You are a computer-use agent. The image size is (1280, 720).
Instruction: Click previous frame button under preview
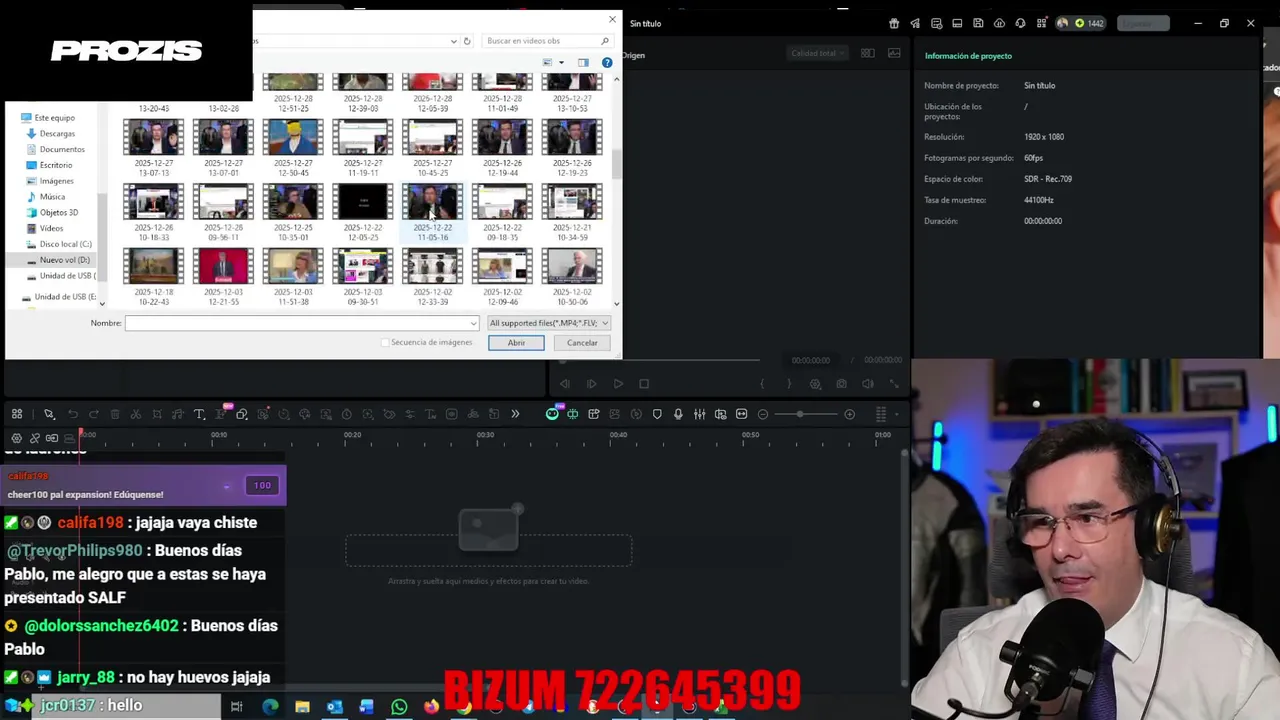(565, 384)
